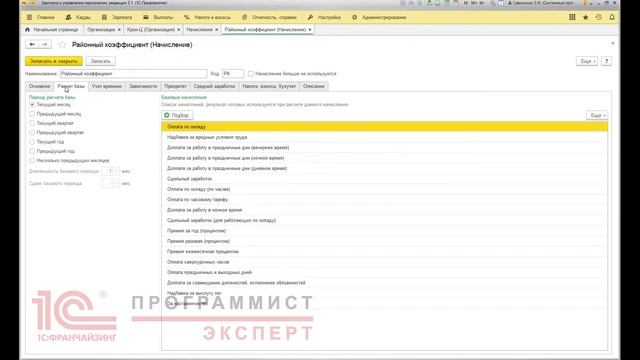Viewport: 640px width, 360px height.
Task: Select Текущий год radio button
Action: [32, 142]
